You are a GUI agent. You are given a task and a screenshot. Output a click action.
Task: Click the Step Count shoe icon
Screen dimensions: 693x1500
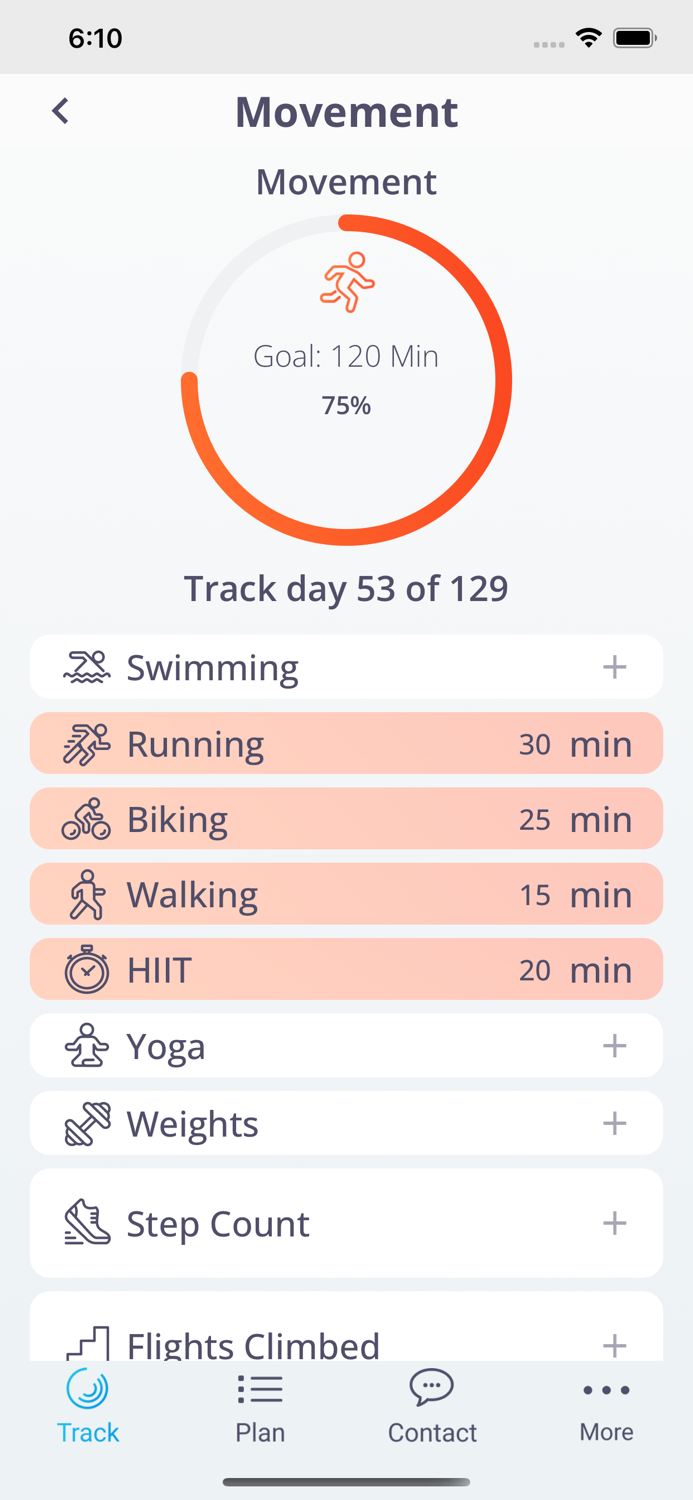click(86, 1222)
